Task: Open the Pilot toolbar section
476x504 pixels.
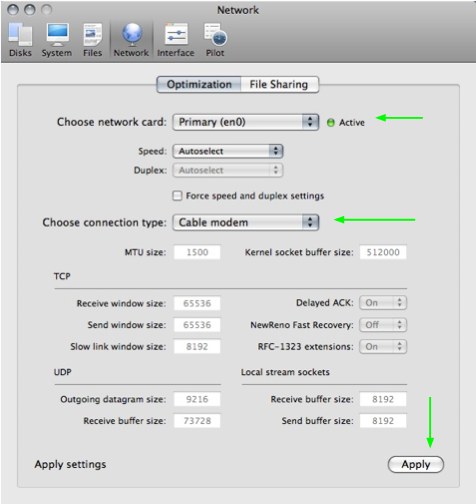Action: coord(215,40)
